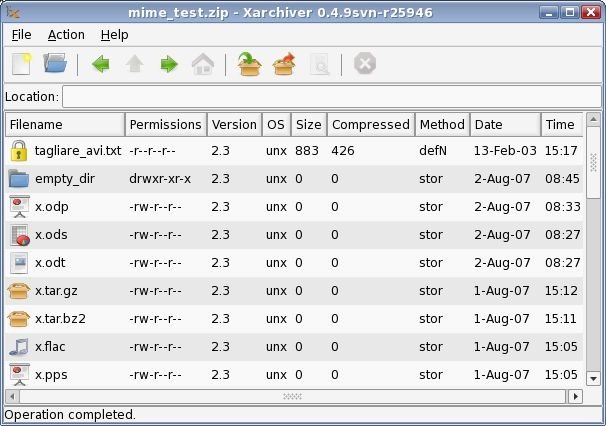This screenshot has height=426, width=606.
Task: Click the defN method cell
Action: (433, 151)
